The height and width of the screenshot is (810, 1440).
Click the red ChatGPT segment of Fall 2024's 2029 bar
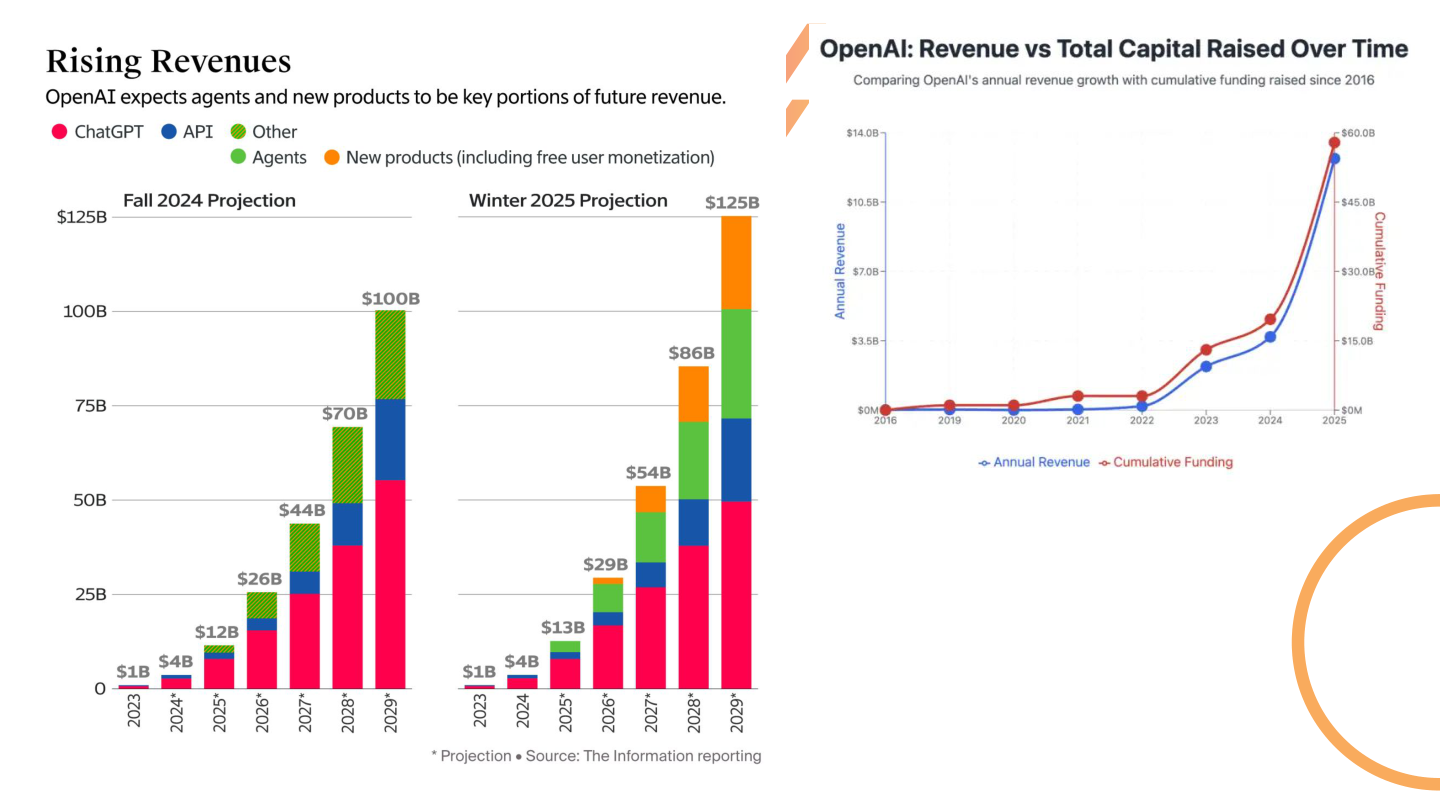coord(390,584)
